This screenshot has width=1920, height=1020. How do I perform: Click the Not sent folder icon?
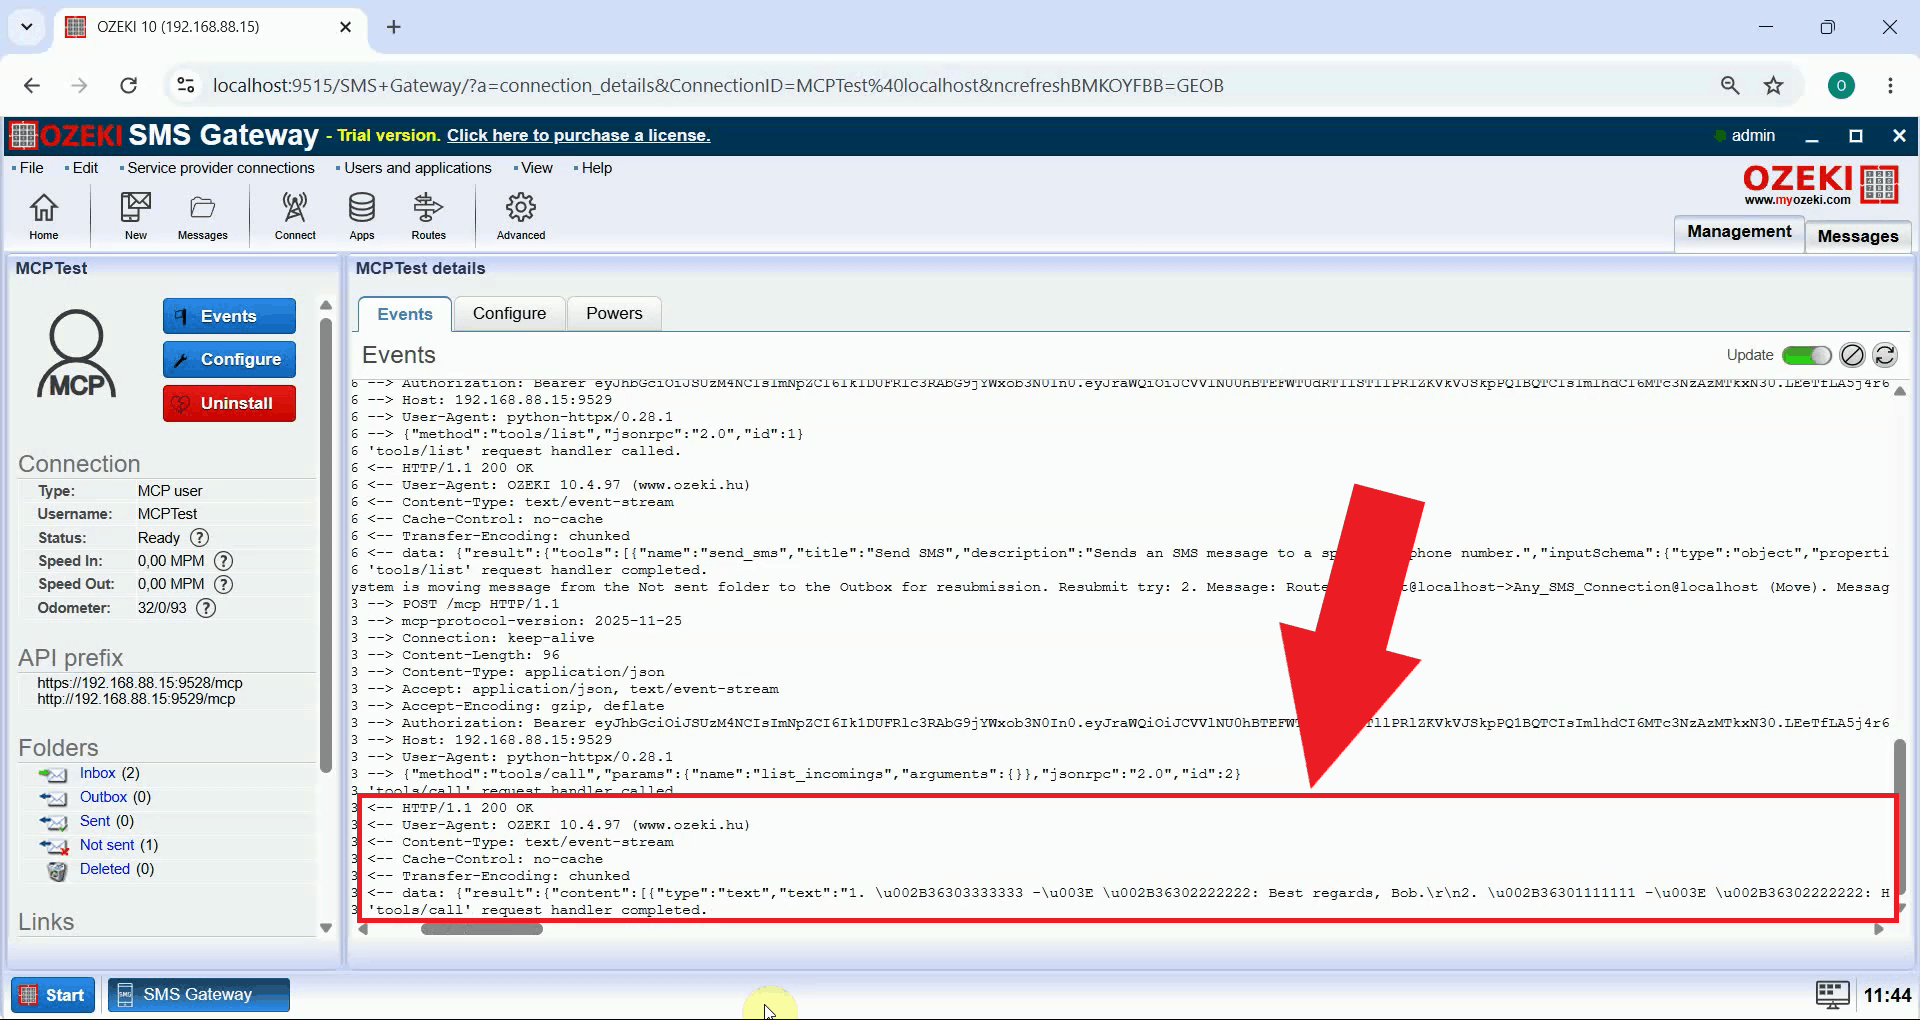coord(54,846)
